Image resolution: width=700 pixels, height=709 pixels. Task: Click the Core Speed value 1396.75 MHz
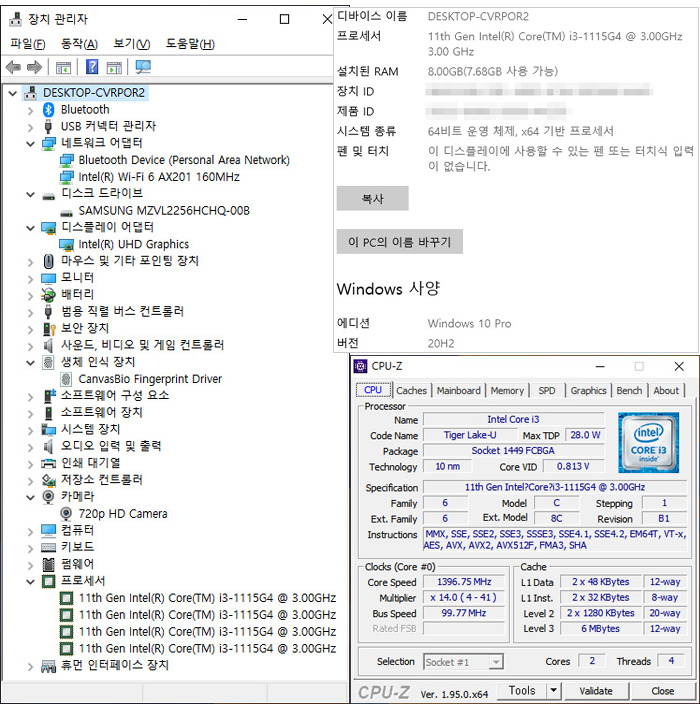pos(464,582)
